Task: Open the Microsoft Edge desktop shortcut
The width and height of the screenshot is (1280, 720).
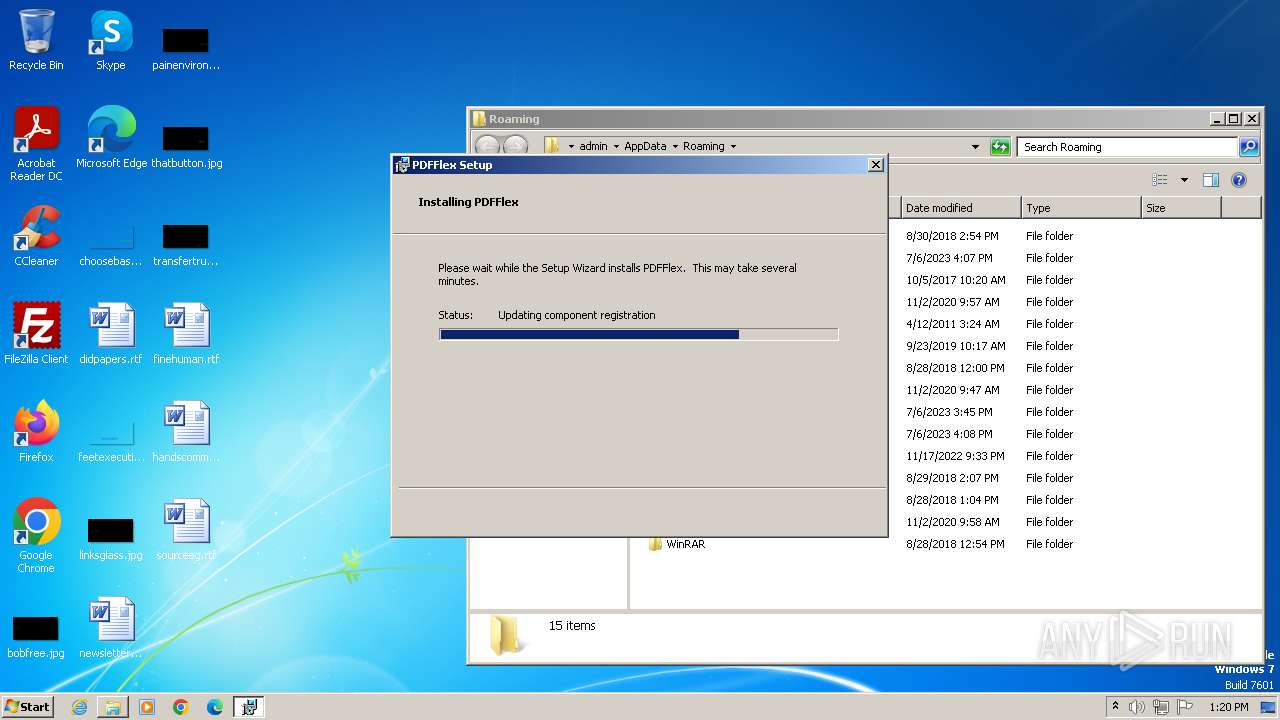Action: coord(111,138)
